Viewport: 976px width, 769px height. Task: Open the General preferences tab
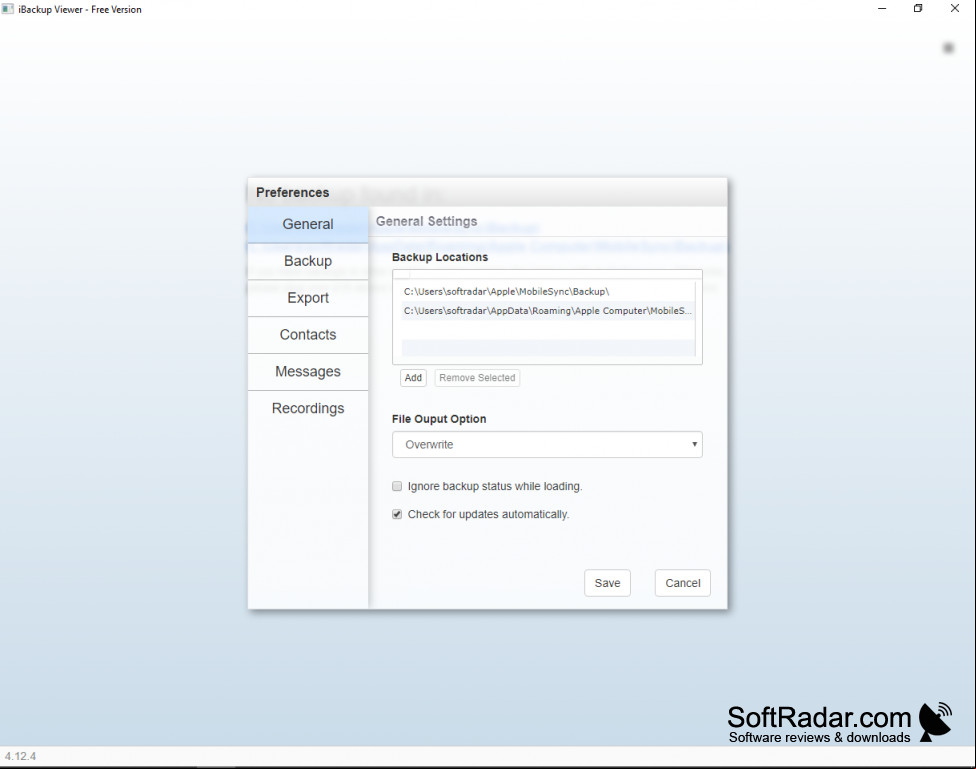[308, 224]
